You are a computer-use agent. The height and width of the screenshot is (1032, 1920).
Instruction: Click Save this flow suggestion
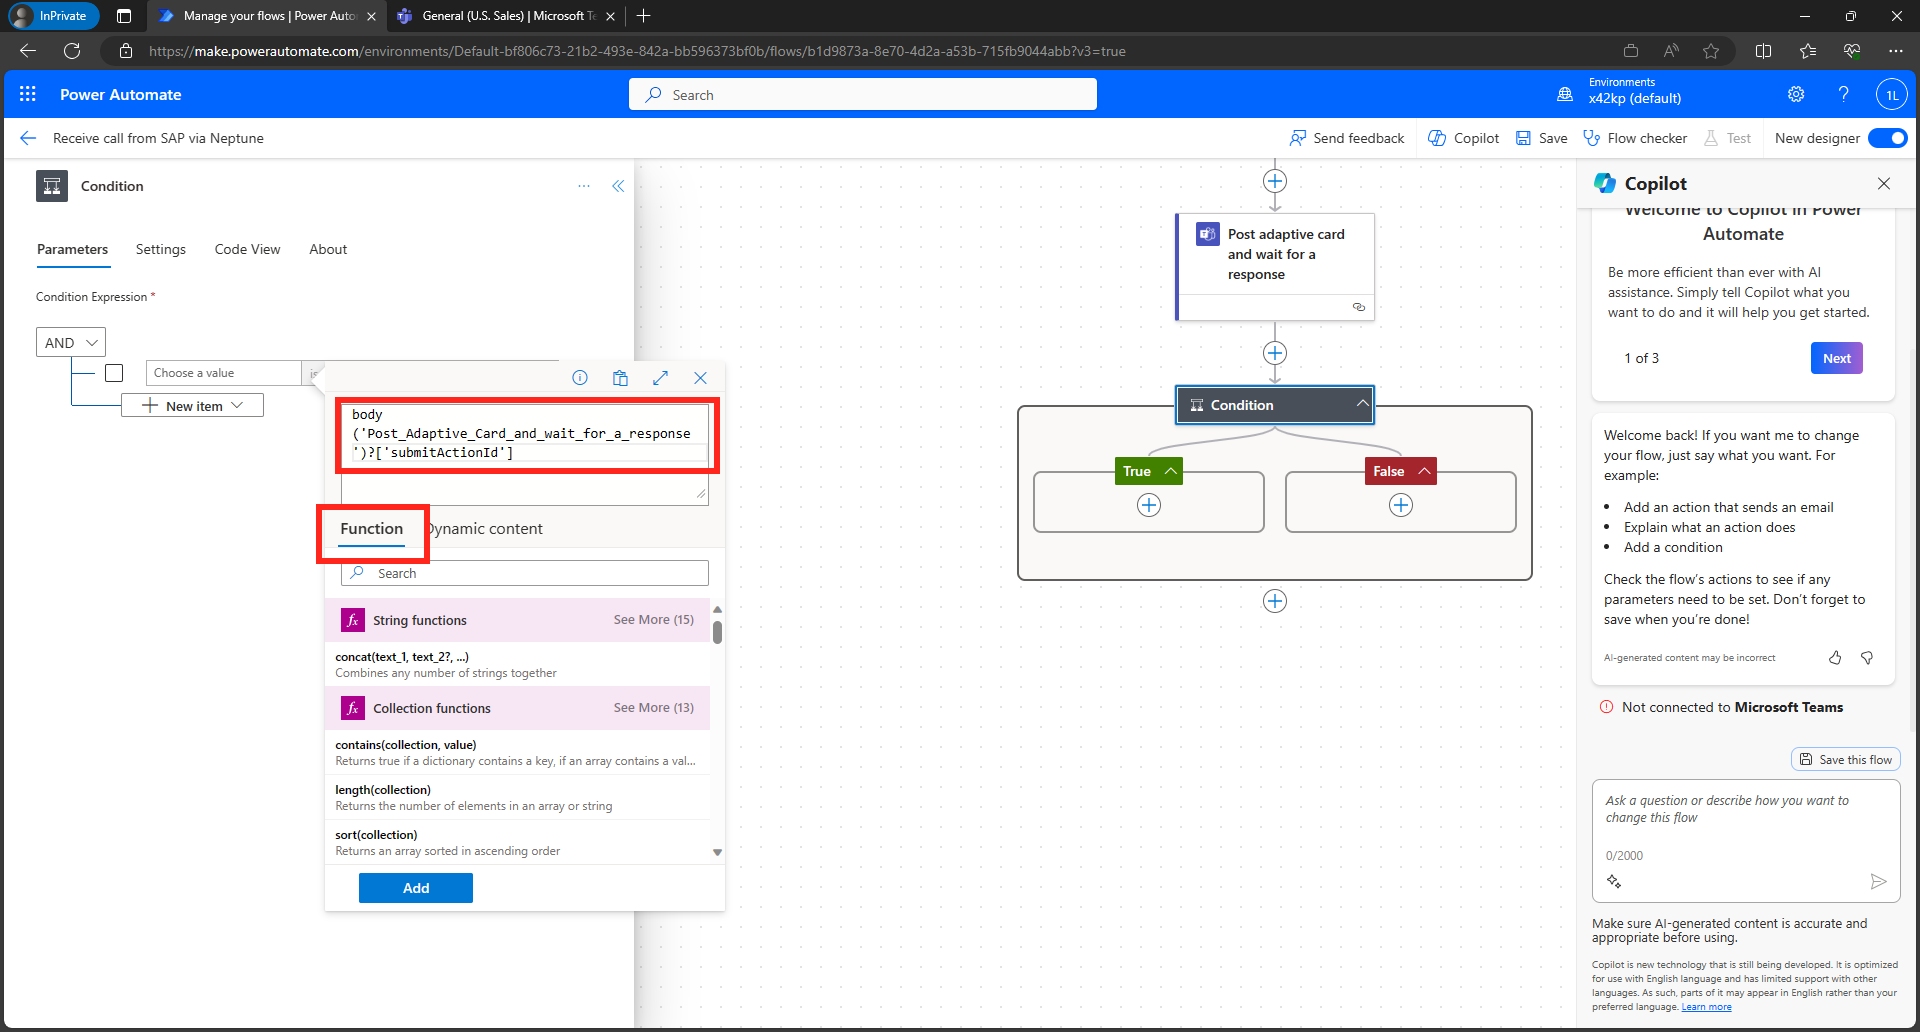pos(1846,760)
